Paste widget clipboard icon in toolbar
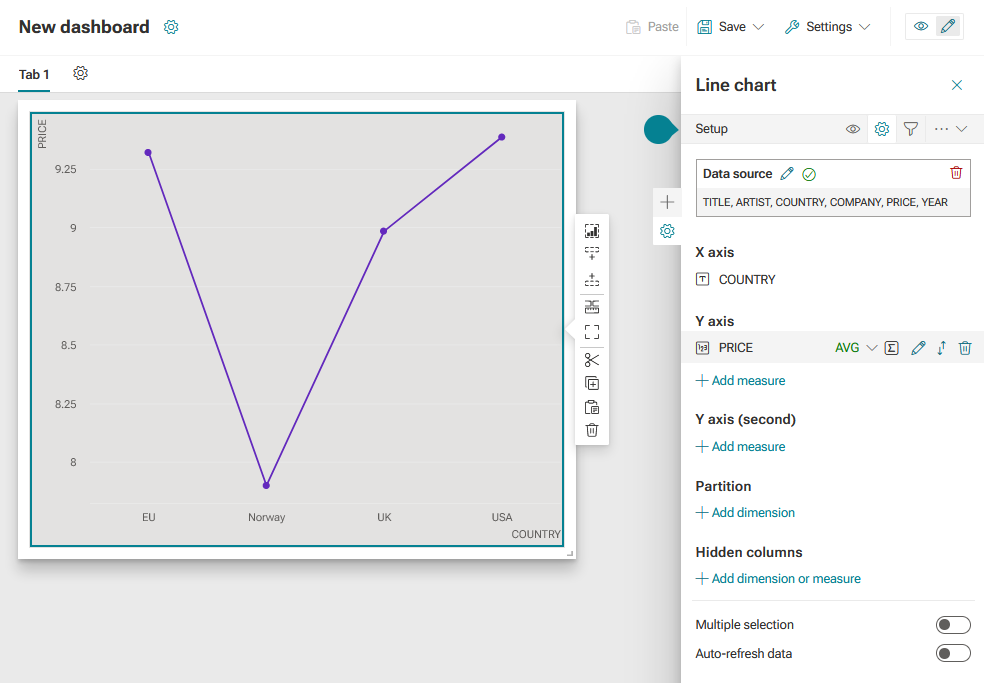 tap(592, 407)
